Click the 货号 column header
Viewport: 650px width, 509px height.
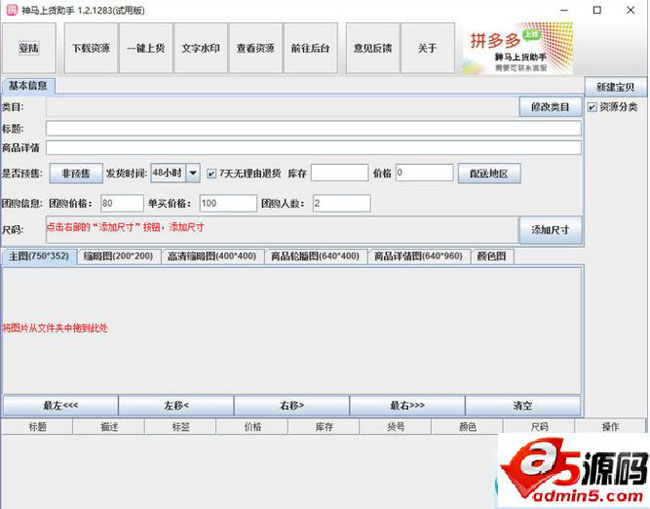(396, 427)
